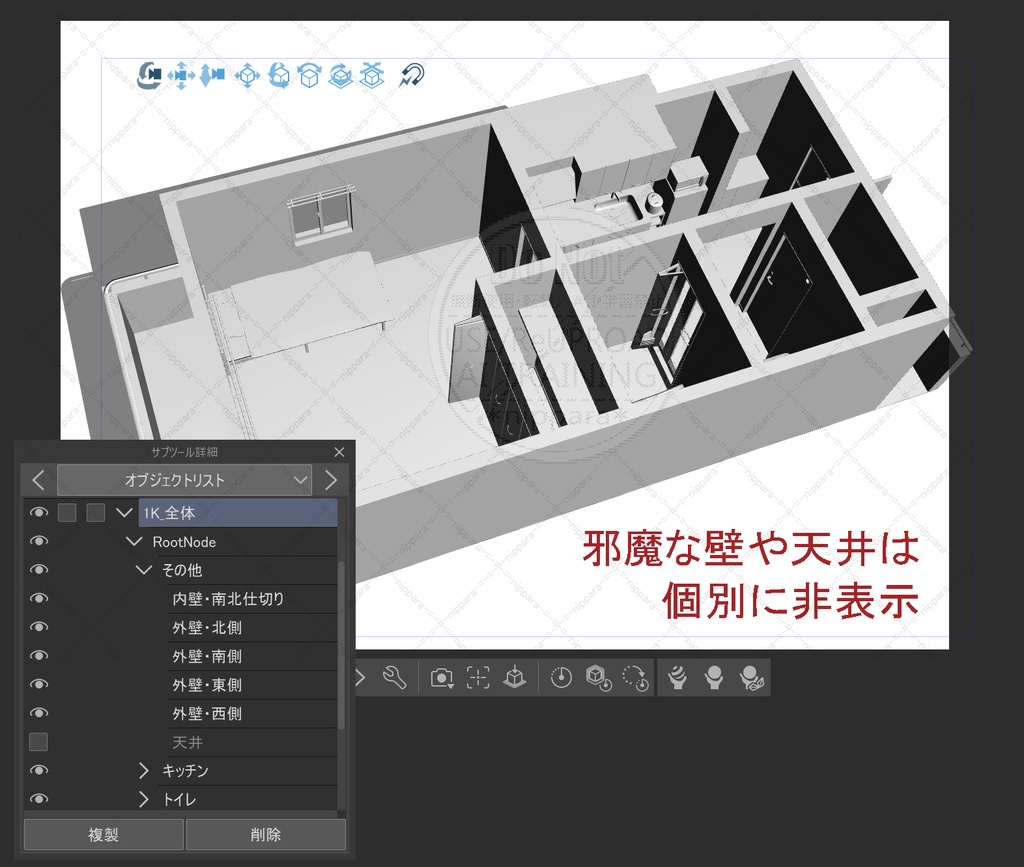The image size is (1024, 867).
Task: Activate the rotate object tool on toolbar
Action: (x=279, y=76)
